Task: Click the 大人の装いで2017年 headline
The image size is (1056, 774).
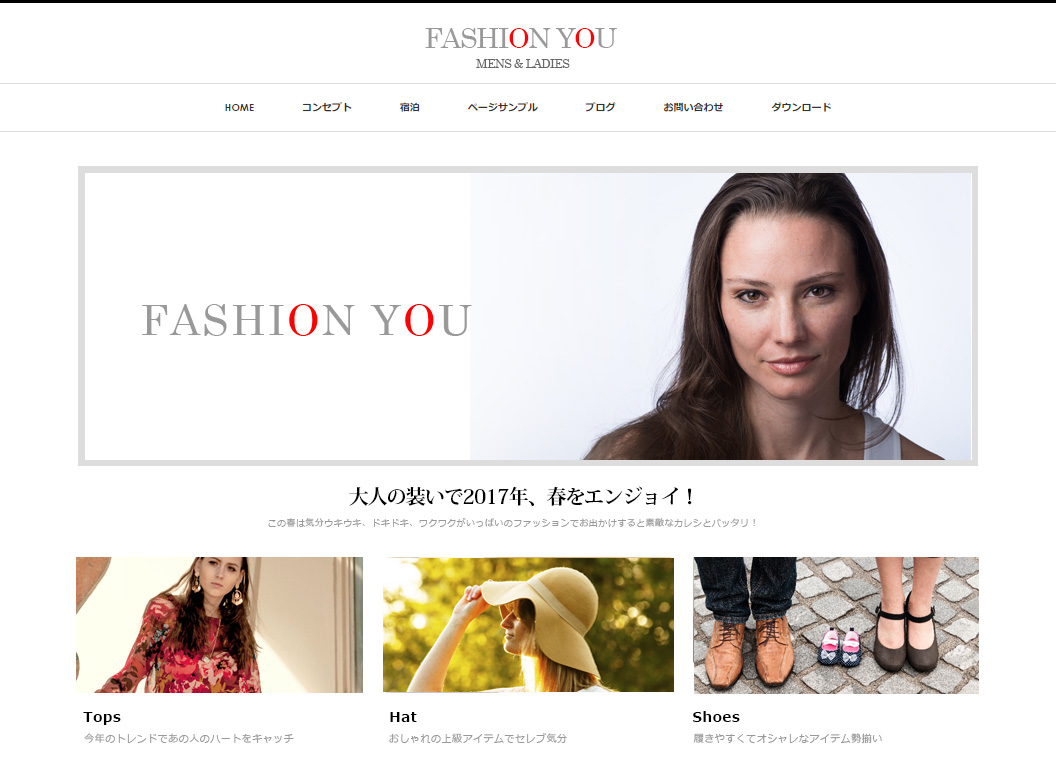Action: click(523, 496)
